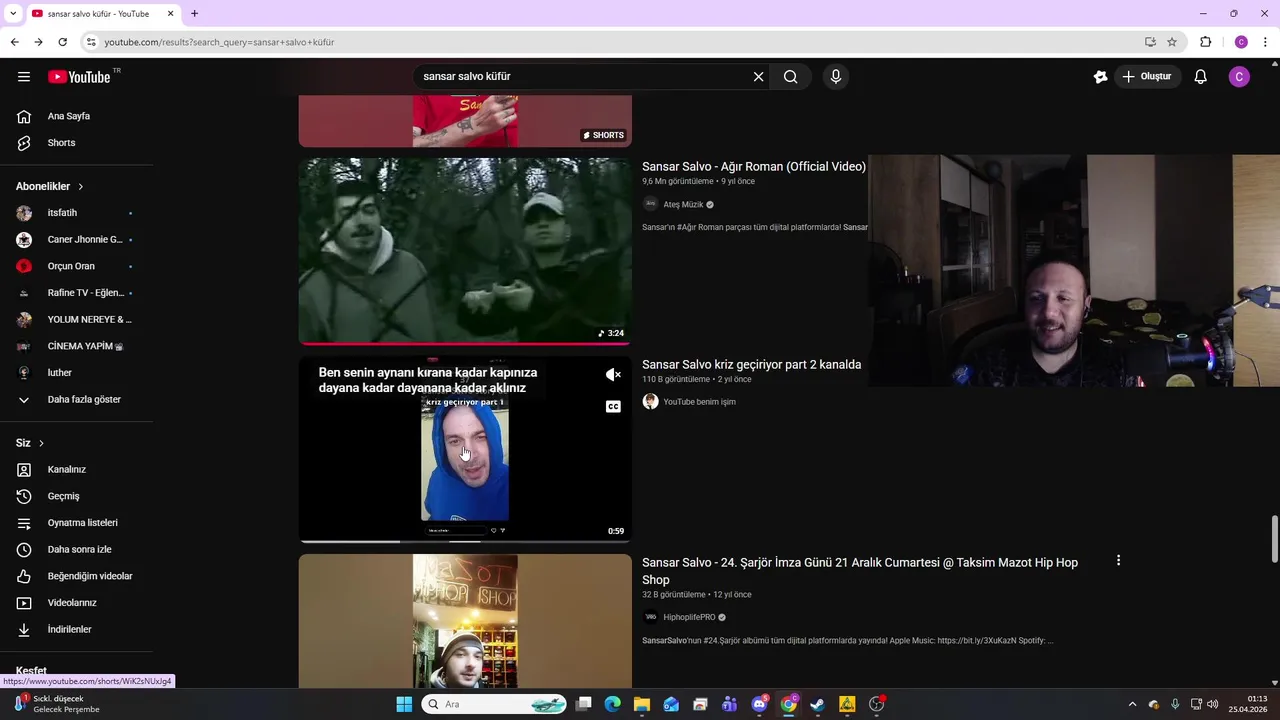Open the Chrome extensions puzzle icon
The width and height of the screenshot is (1280, 720).
pyautogui.click(x=1205, y=42)
